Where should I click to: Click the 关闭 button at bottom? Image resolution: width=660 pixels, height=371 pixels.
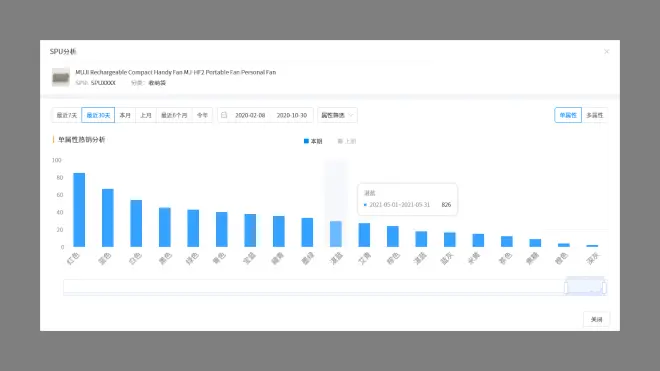596,319
